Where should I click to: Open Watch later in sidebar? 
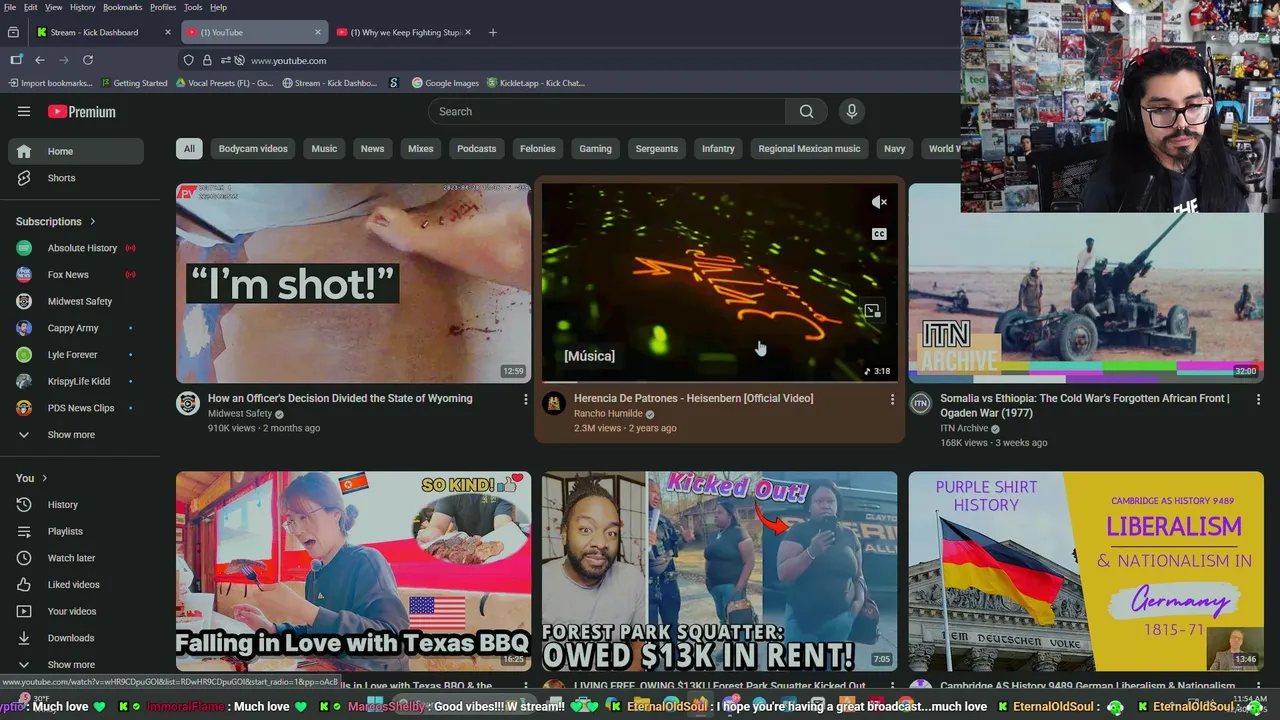76,558
